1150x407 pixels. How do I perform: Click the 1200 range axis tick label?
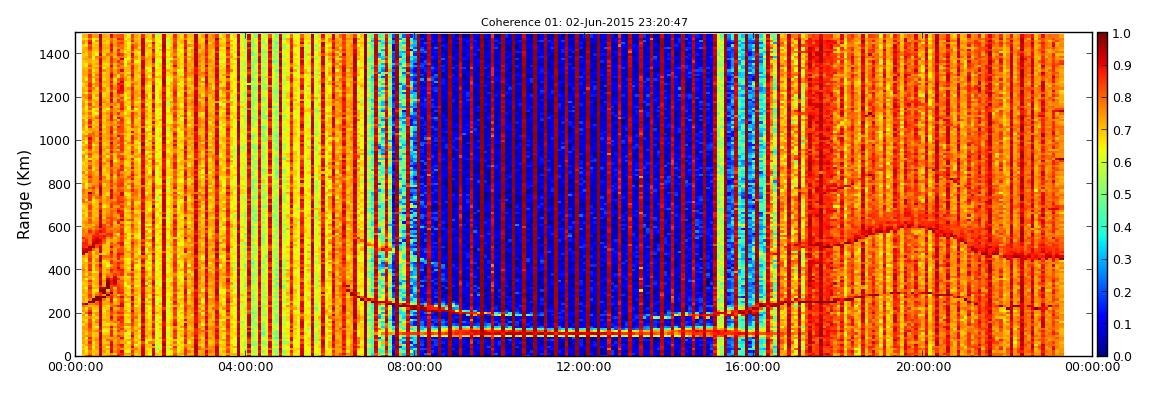click(56, 97)
